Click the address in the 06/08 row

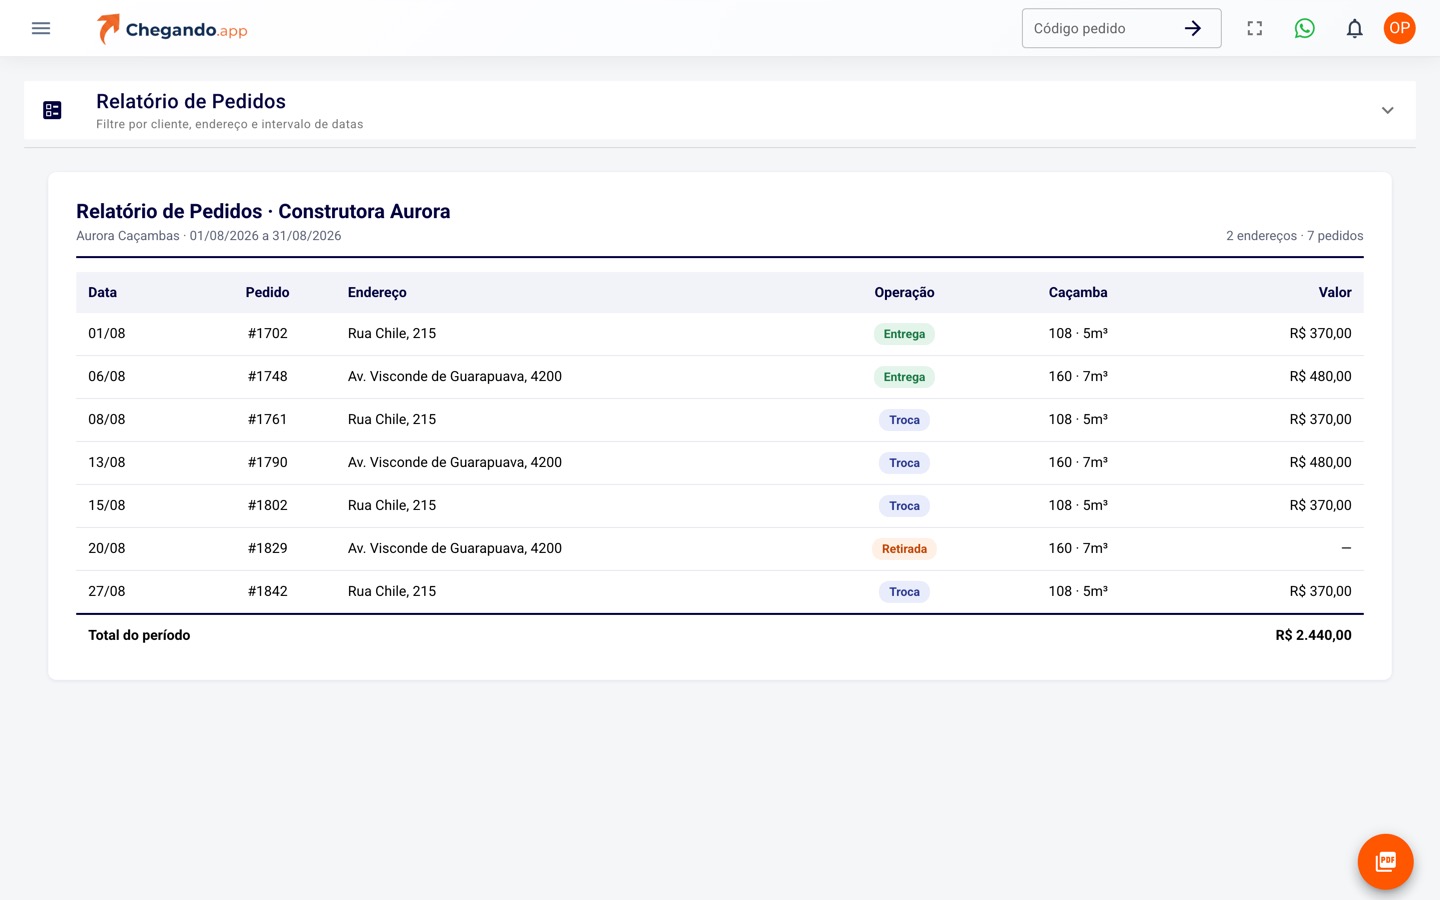pyautogui.click(x=455, y=376)
